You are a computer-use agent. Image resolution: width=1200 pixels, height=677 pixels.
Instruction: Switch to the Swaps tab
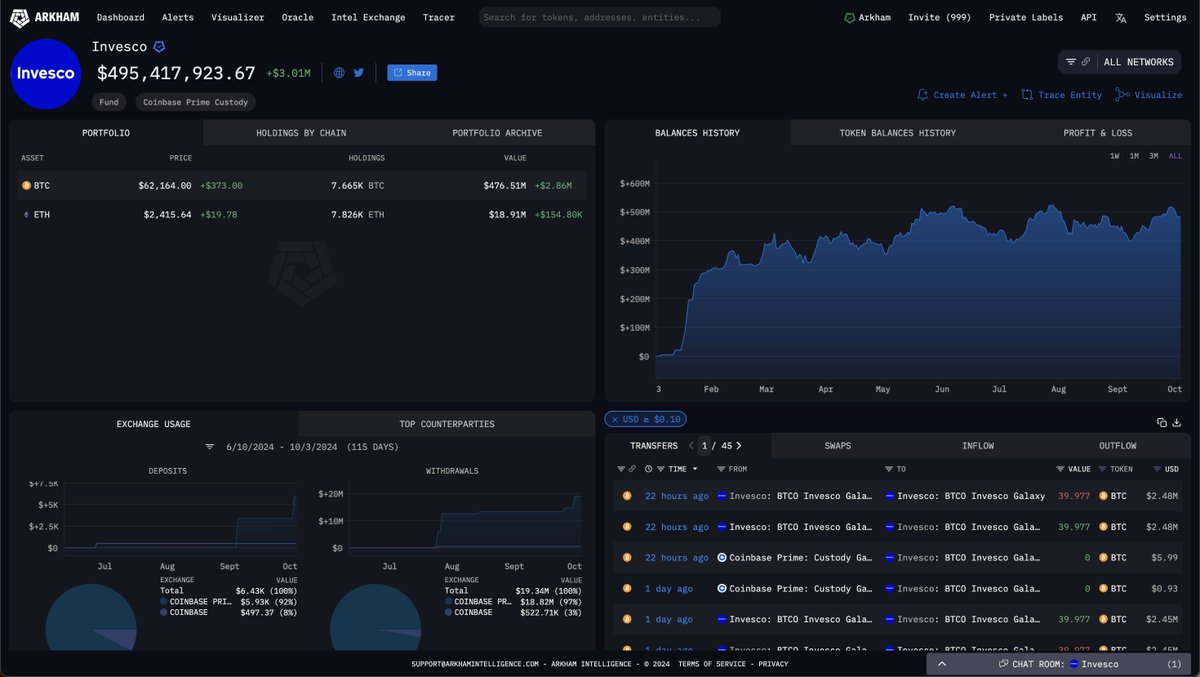838,445
